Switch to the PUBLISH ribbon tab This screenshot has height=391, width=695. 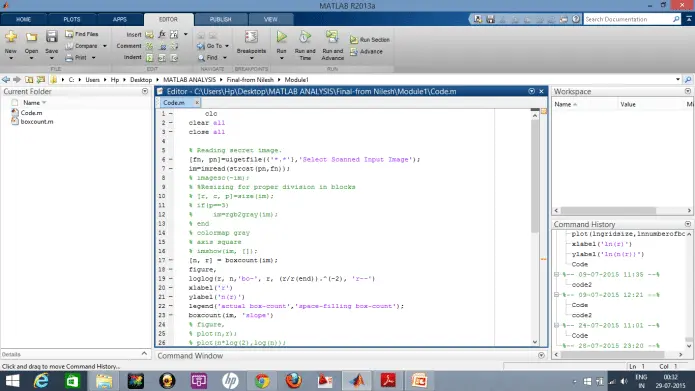[x=220, y=20]
